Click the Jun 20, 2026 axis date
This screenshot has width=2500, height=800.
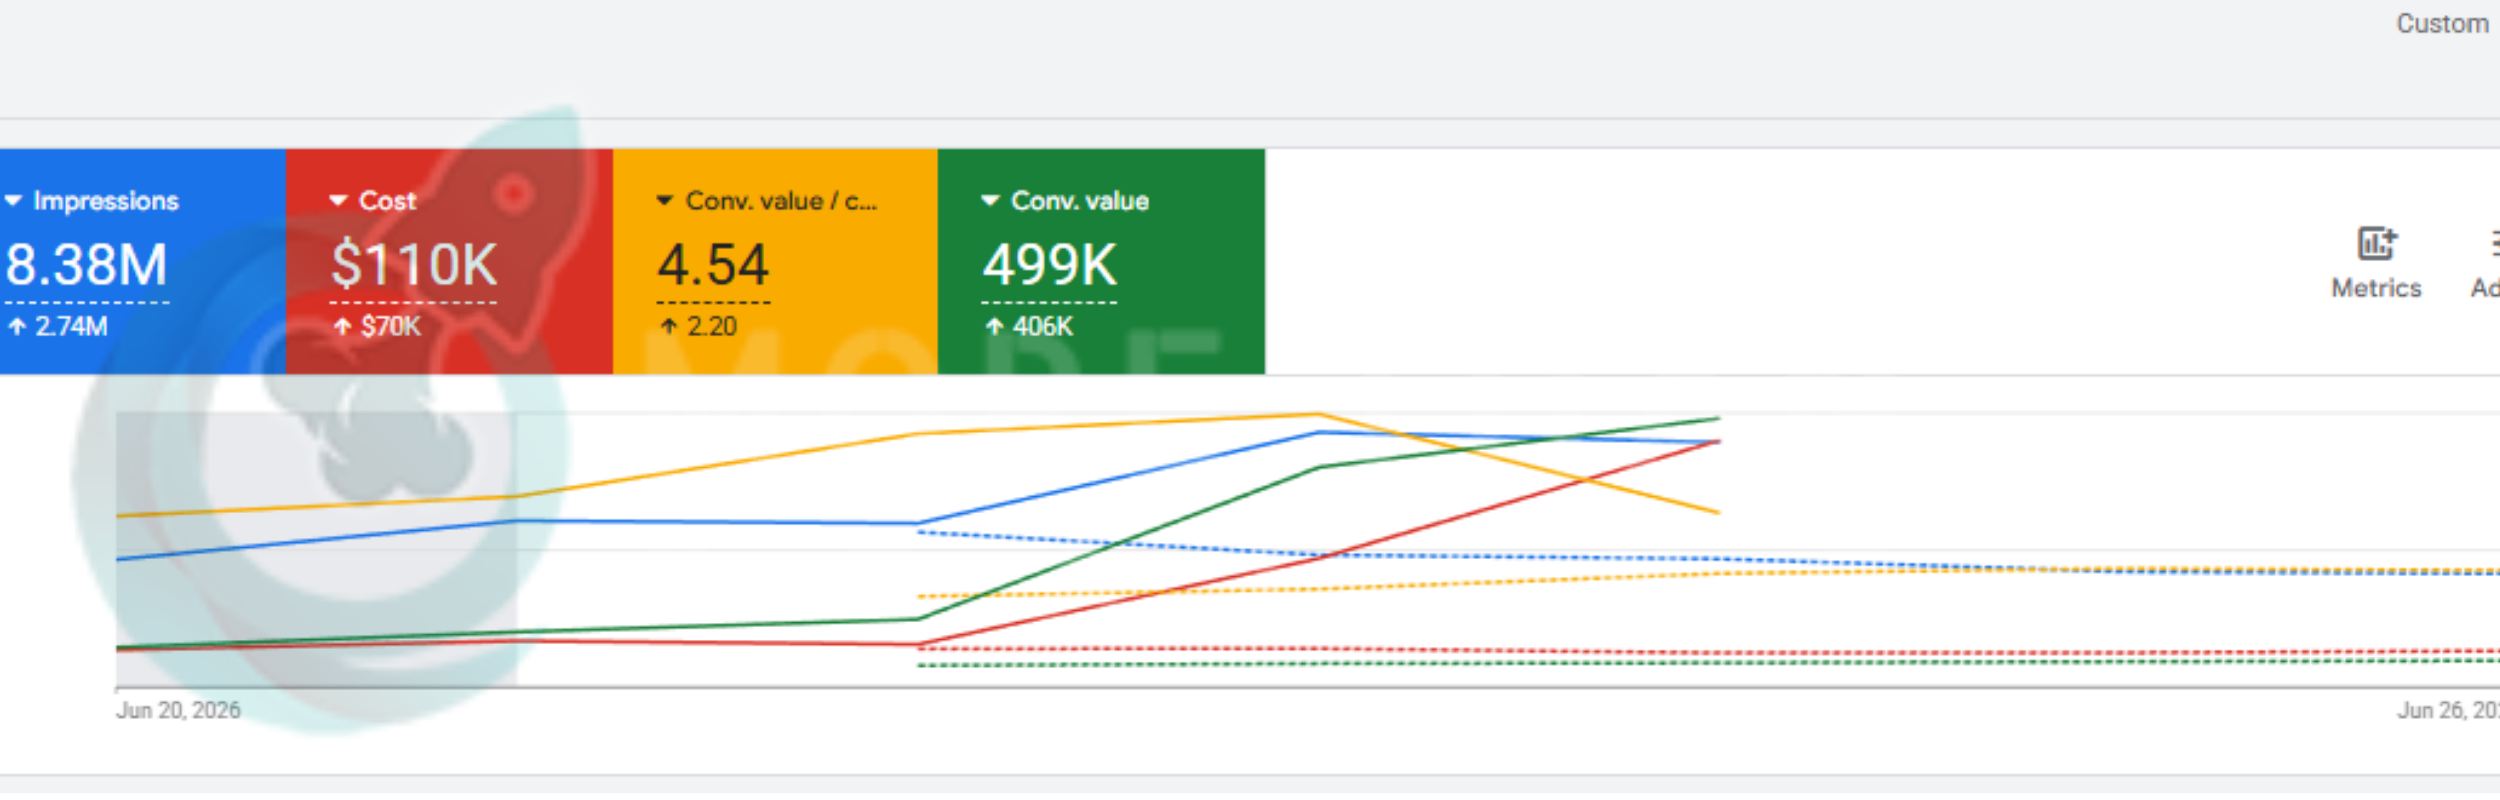178,710
